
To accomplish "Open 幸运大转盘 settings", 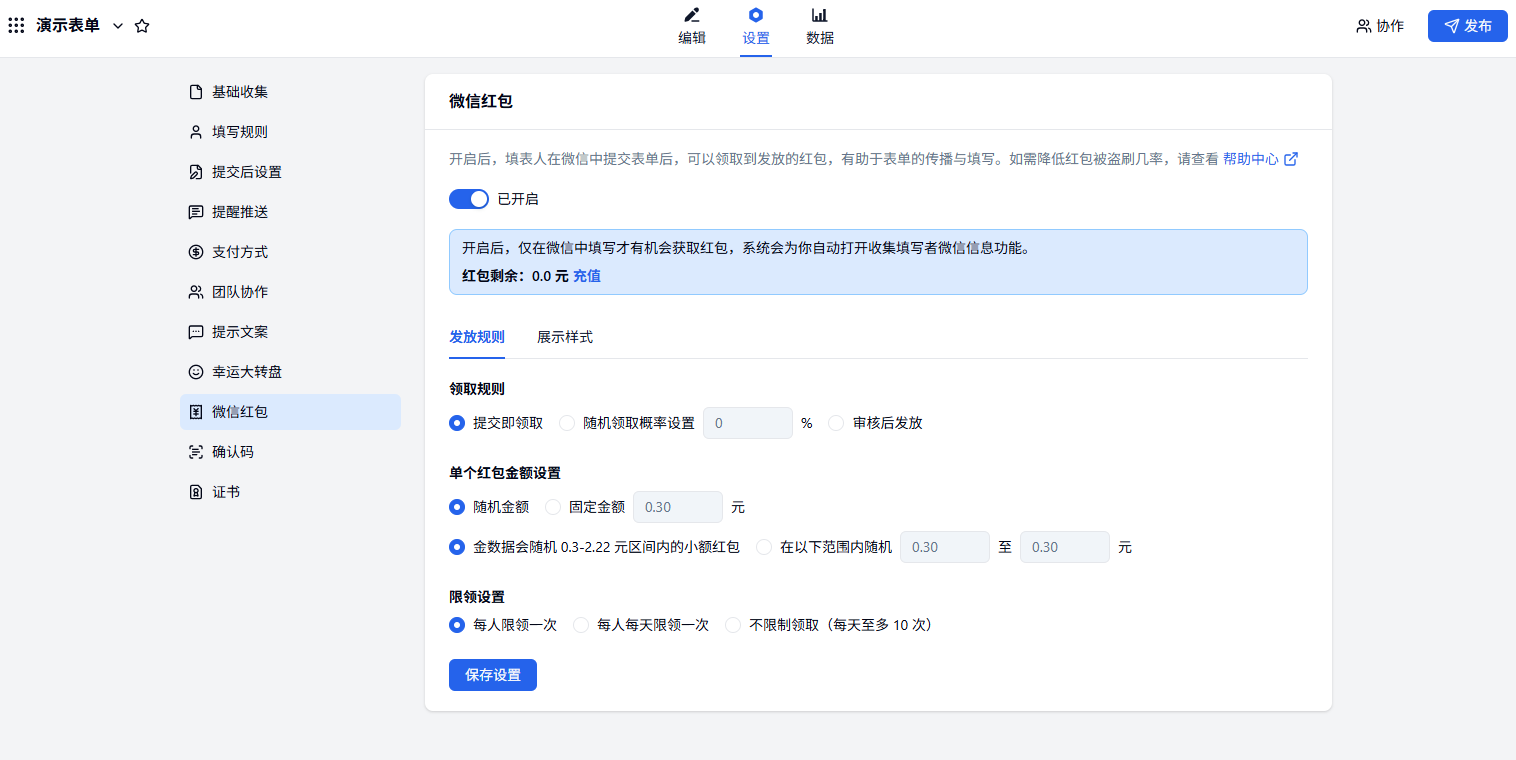I will pyautogui.click(x=246, y=372).
